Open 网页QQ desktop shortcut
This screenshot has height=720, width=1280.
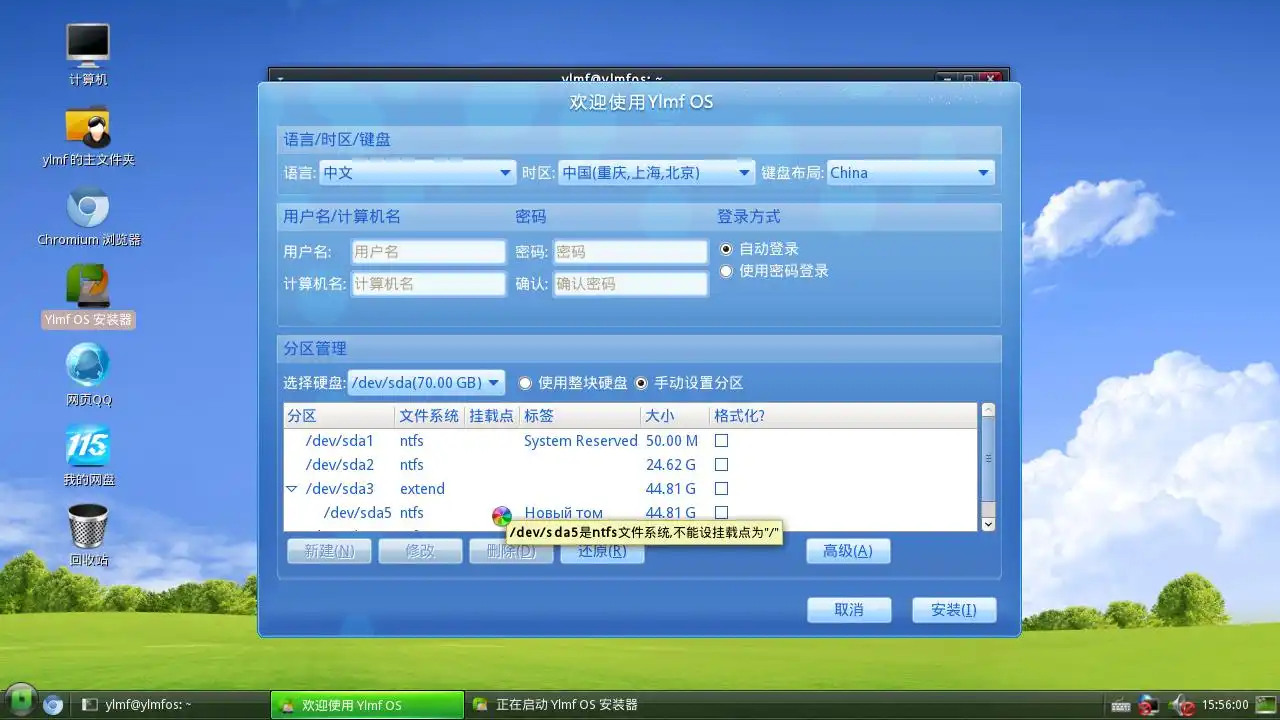[88, 375]
